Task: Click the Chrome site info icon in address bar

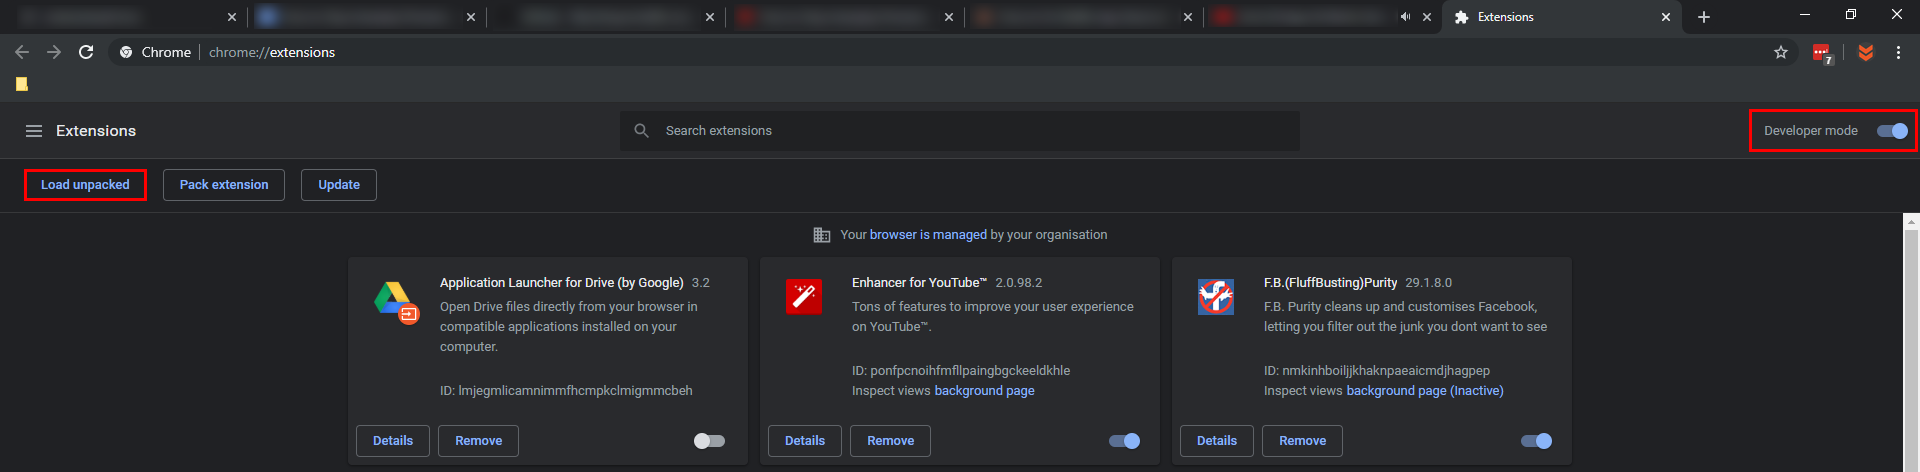Action: click(x=126, y=52)
